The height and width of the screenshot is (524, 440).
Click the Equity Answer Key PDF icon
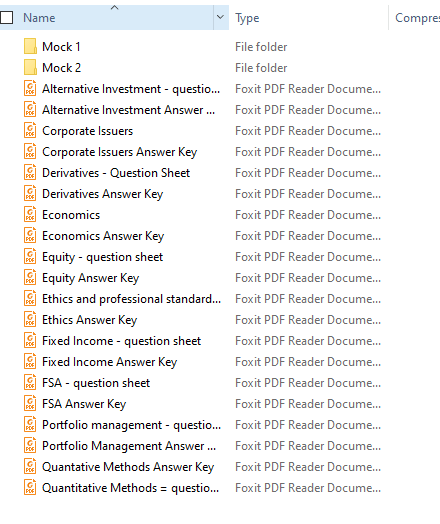(30, 278)
